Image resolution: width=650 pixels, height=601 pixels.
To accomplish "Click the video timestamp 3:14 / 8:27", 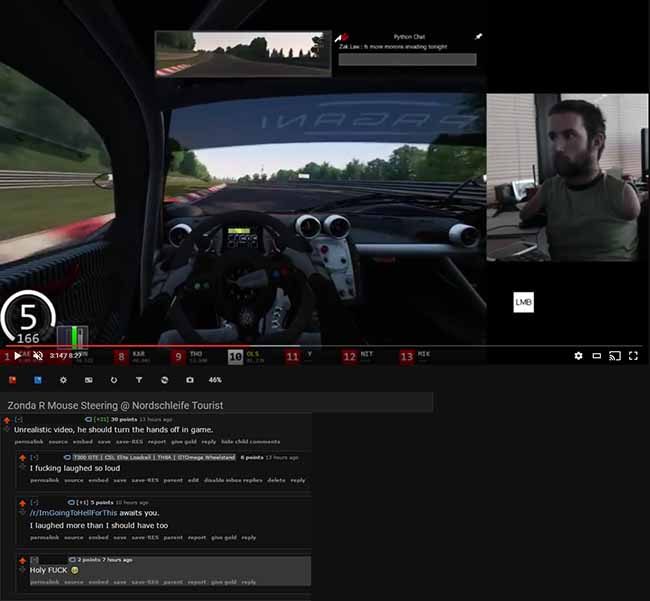I will (x=65, y=356).
